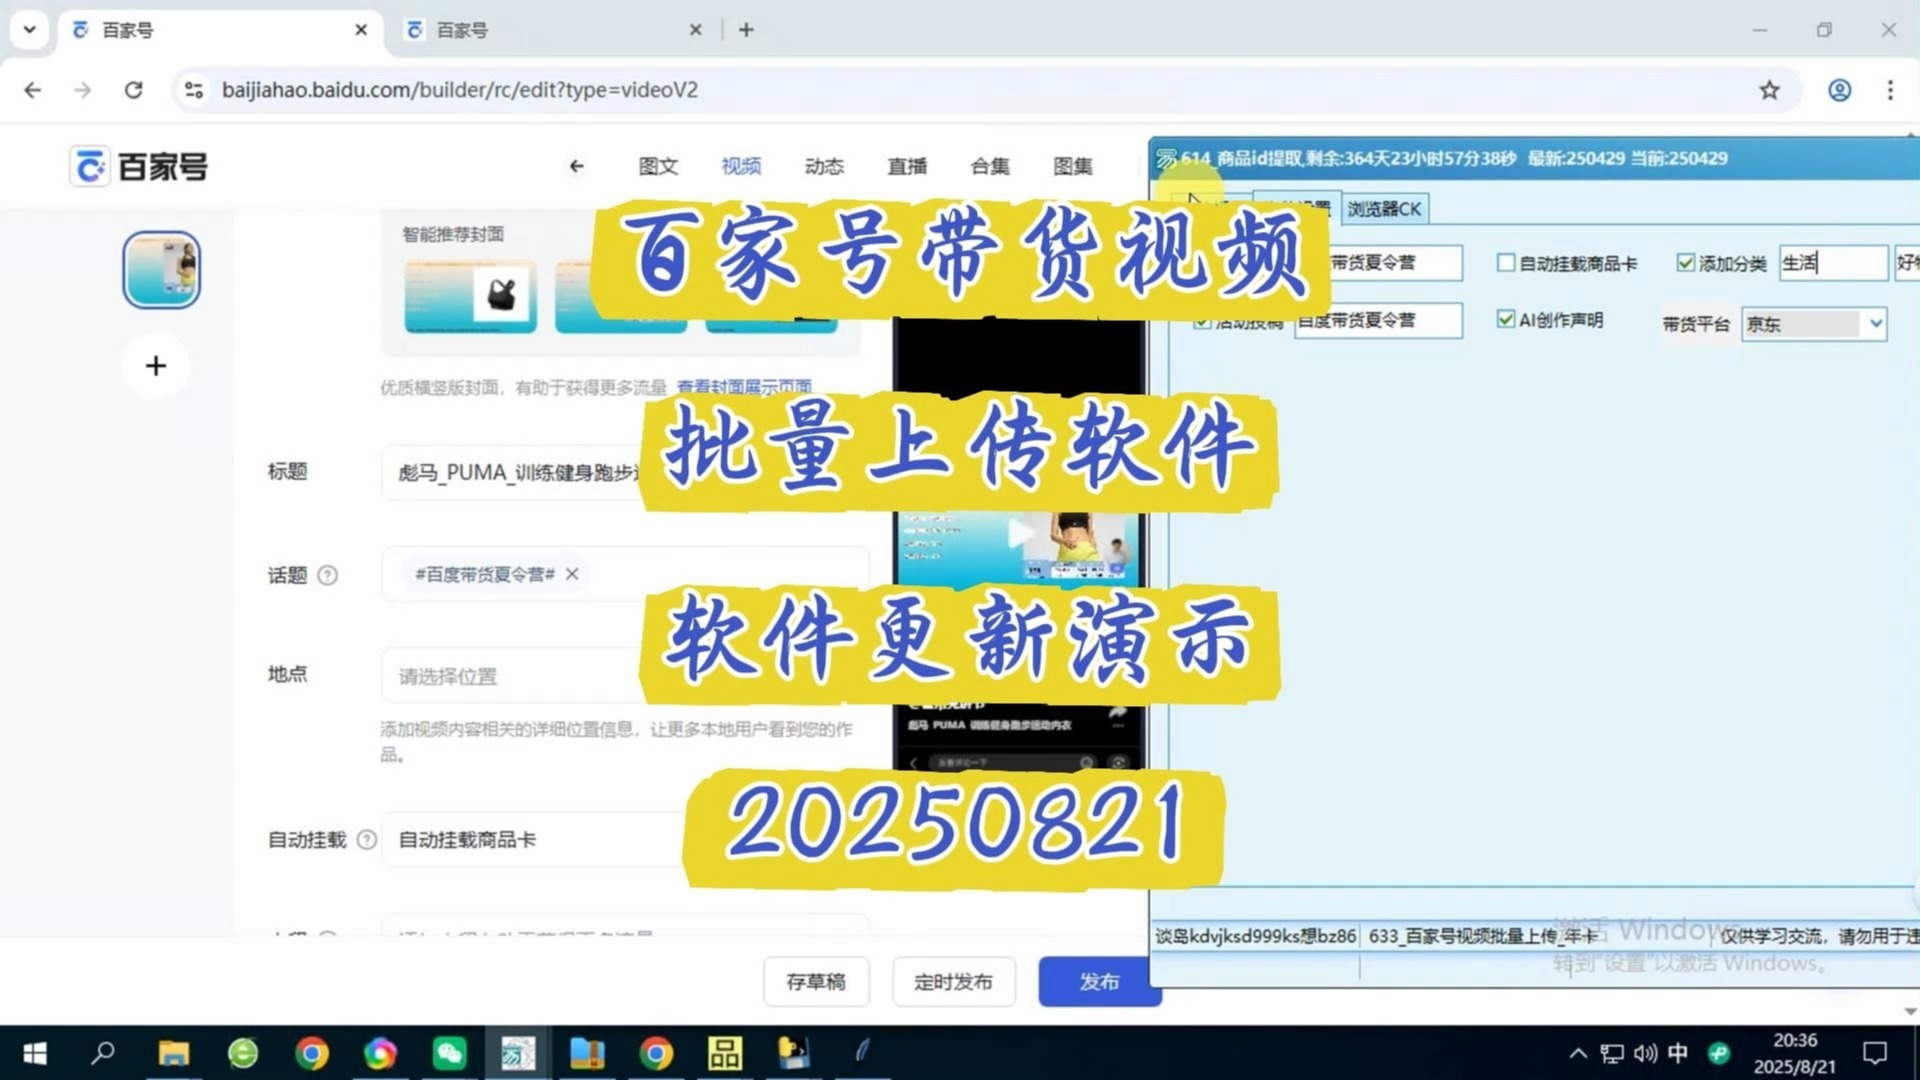The image size is (1920, 1080).
Task: Open Windows taskbar search
Action: pos(103,1053)
